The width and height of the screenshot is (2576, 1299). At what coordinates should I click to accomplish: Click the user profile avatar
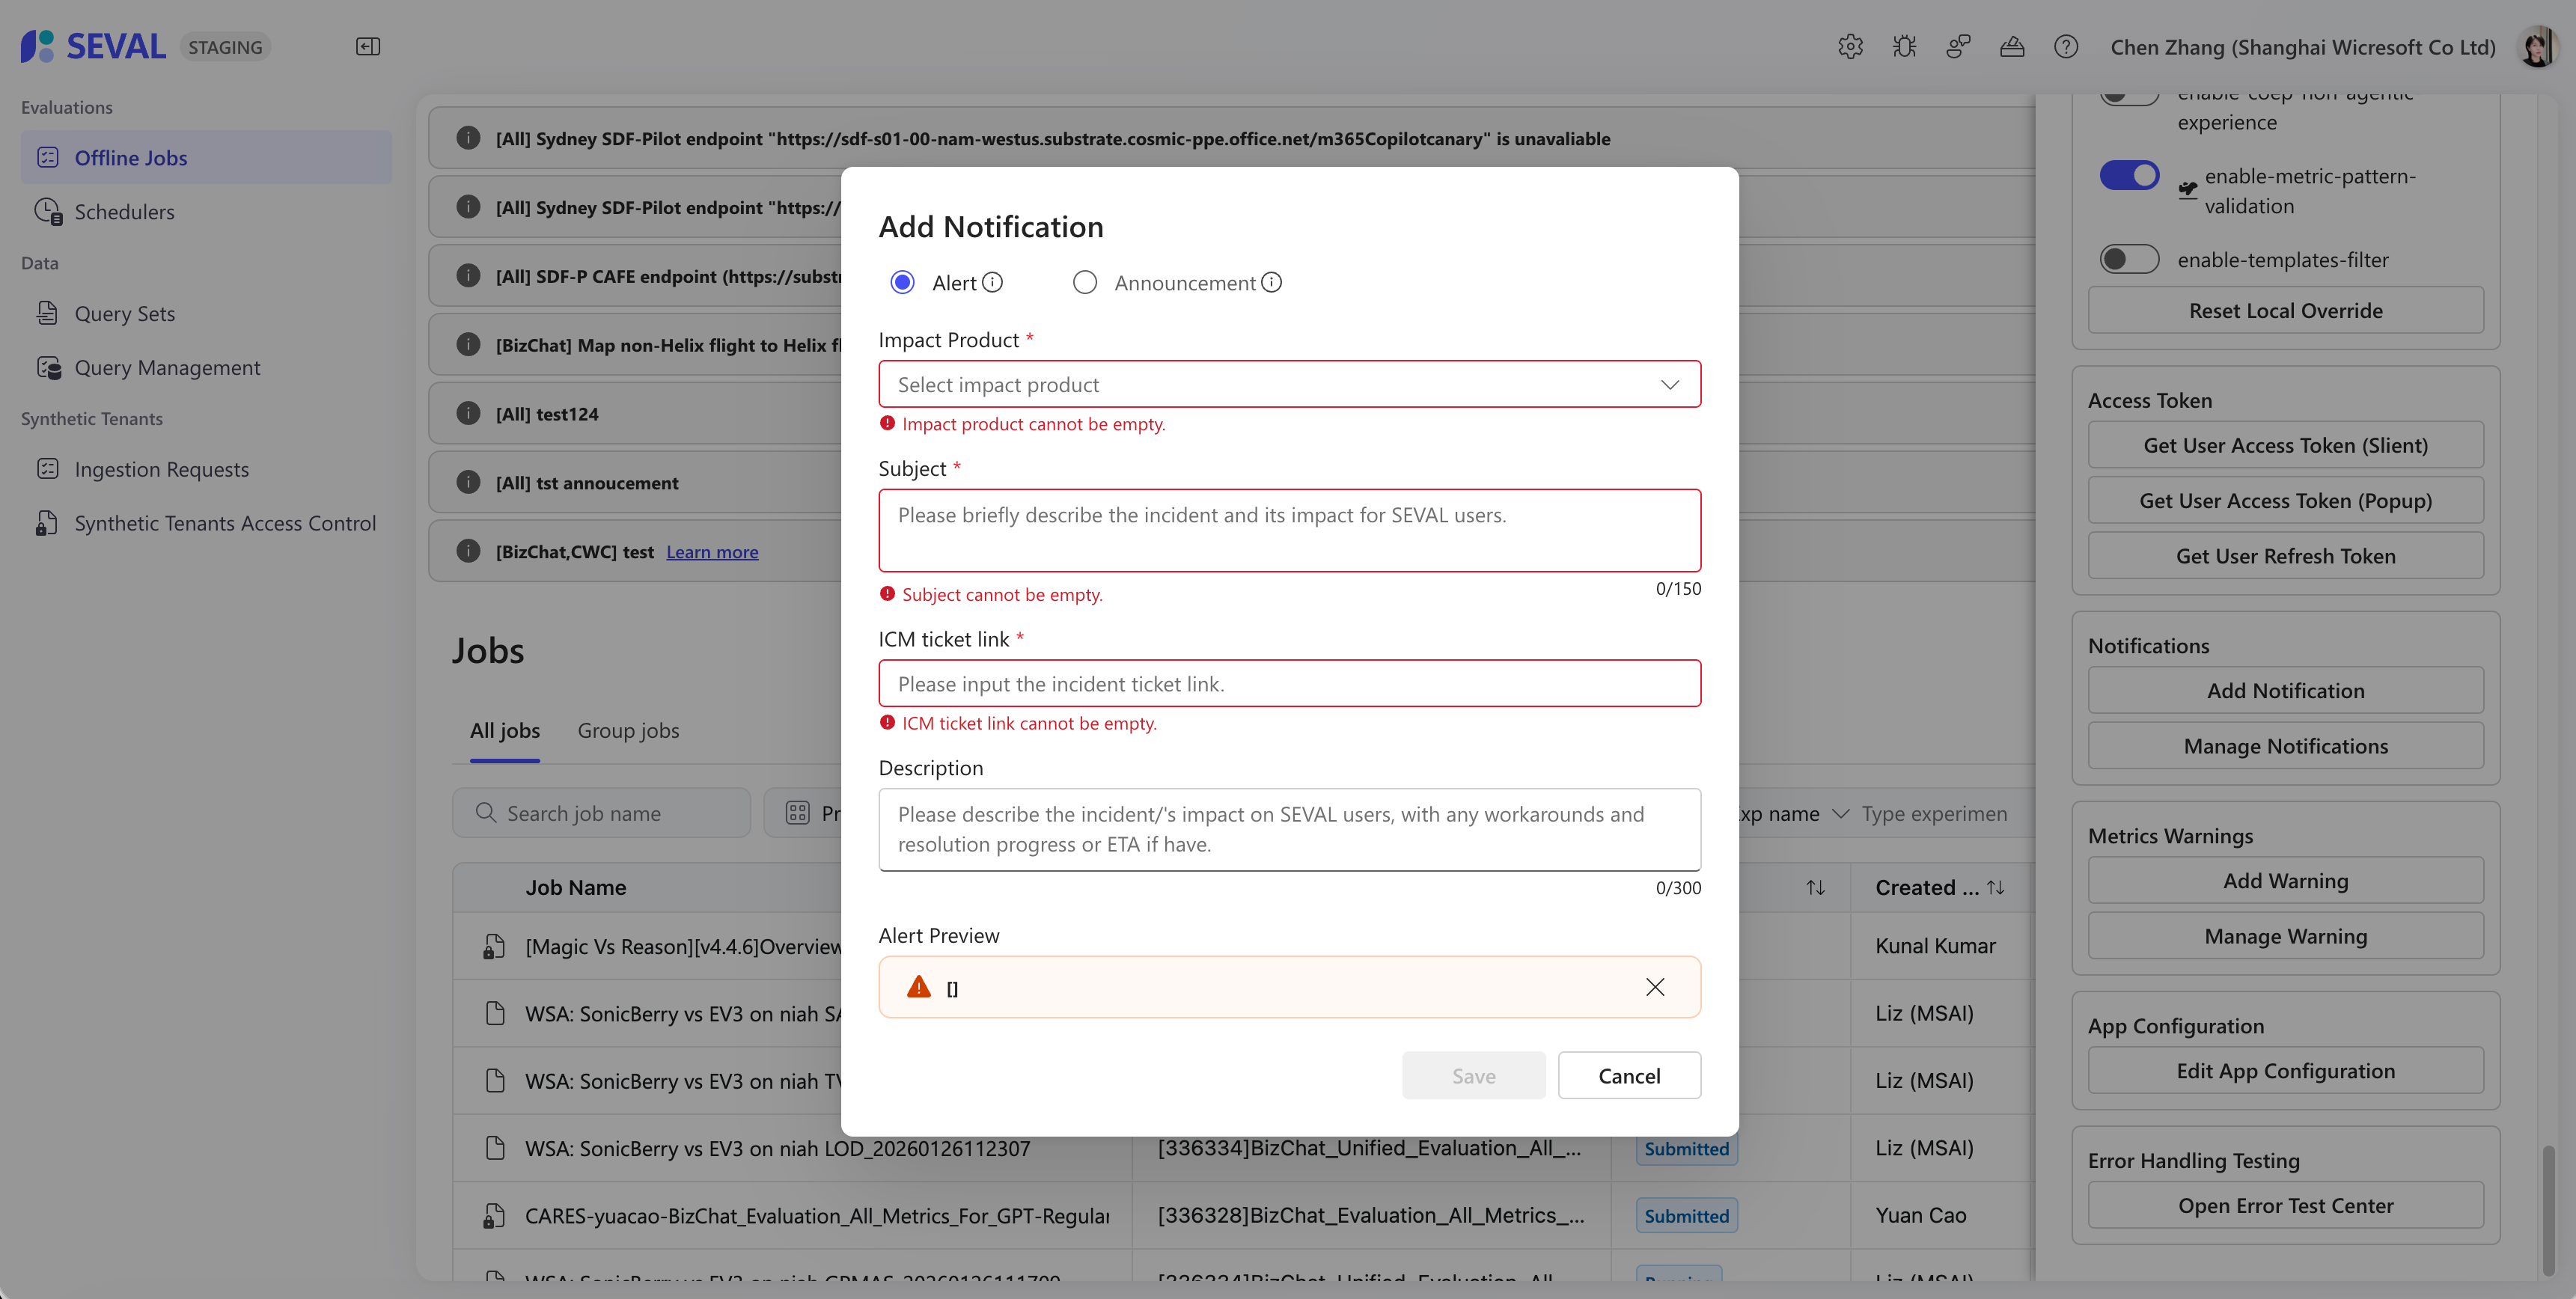[2537, 47]
